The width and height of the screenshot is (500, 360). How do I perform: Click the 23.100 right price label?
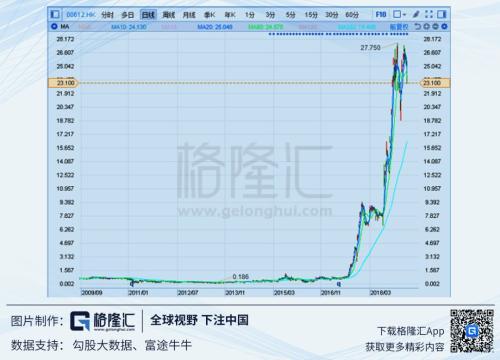pyautogui.click(x=435, y=83)
